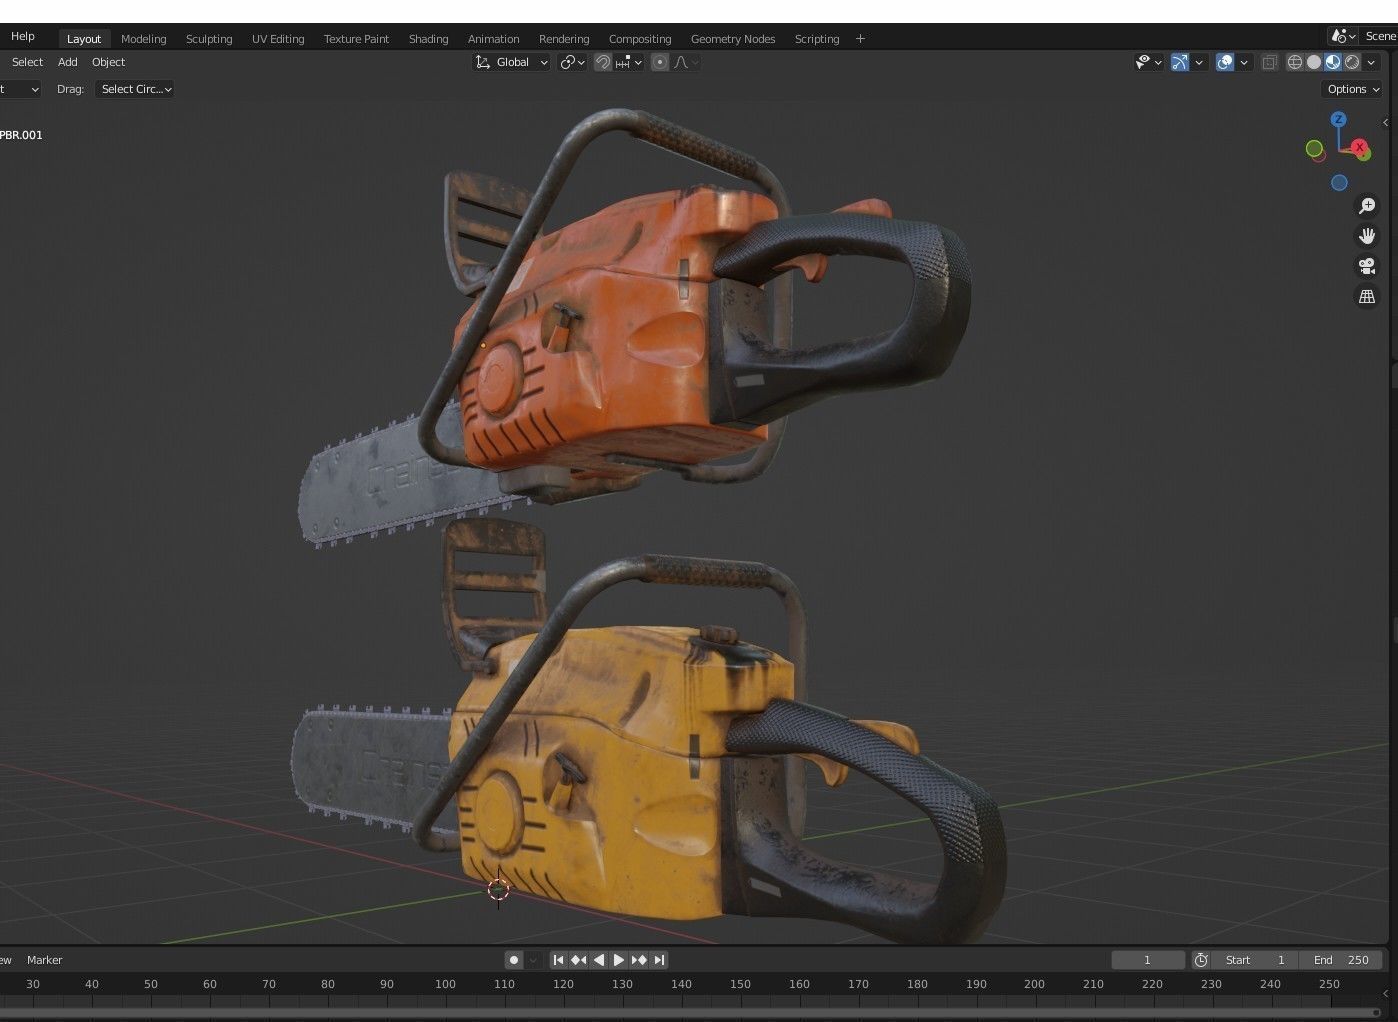
Task: Click the timeline horizontal scrollbar
Action: (690, 1012)
